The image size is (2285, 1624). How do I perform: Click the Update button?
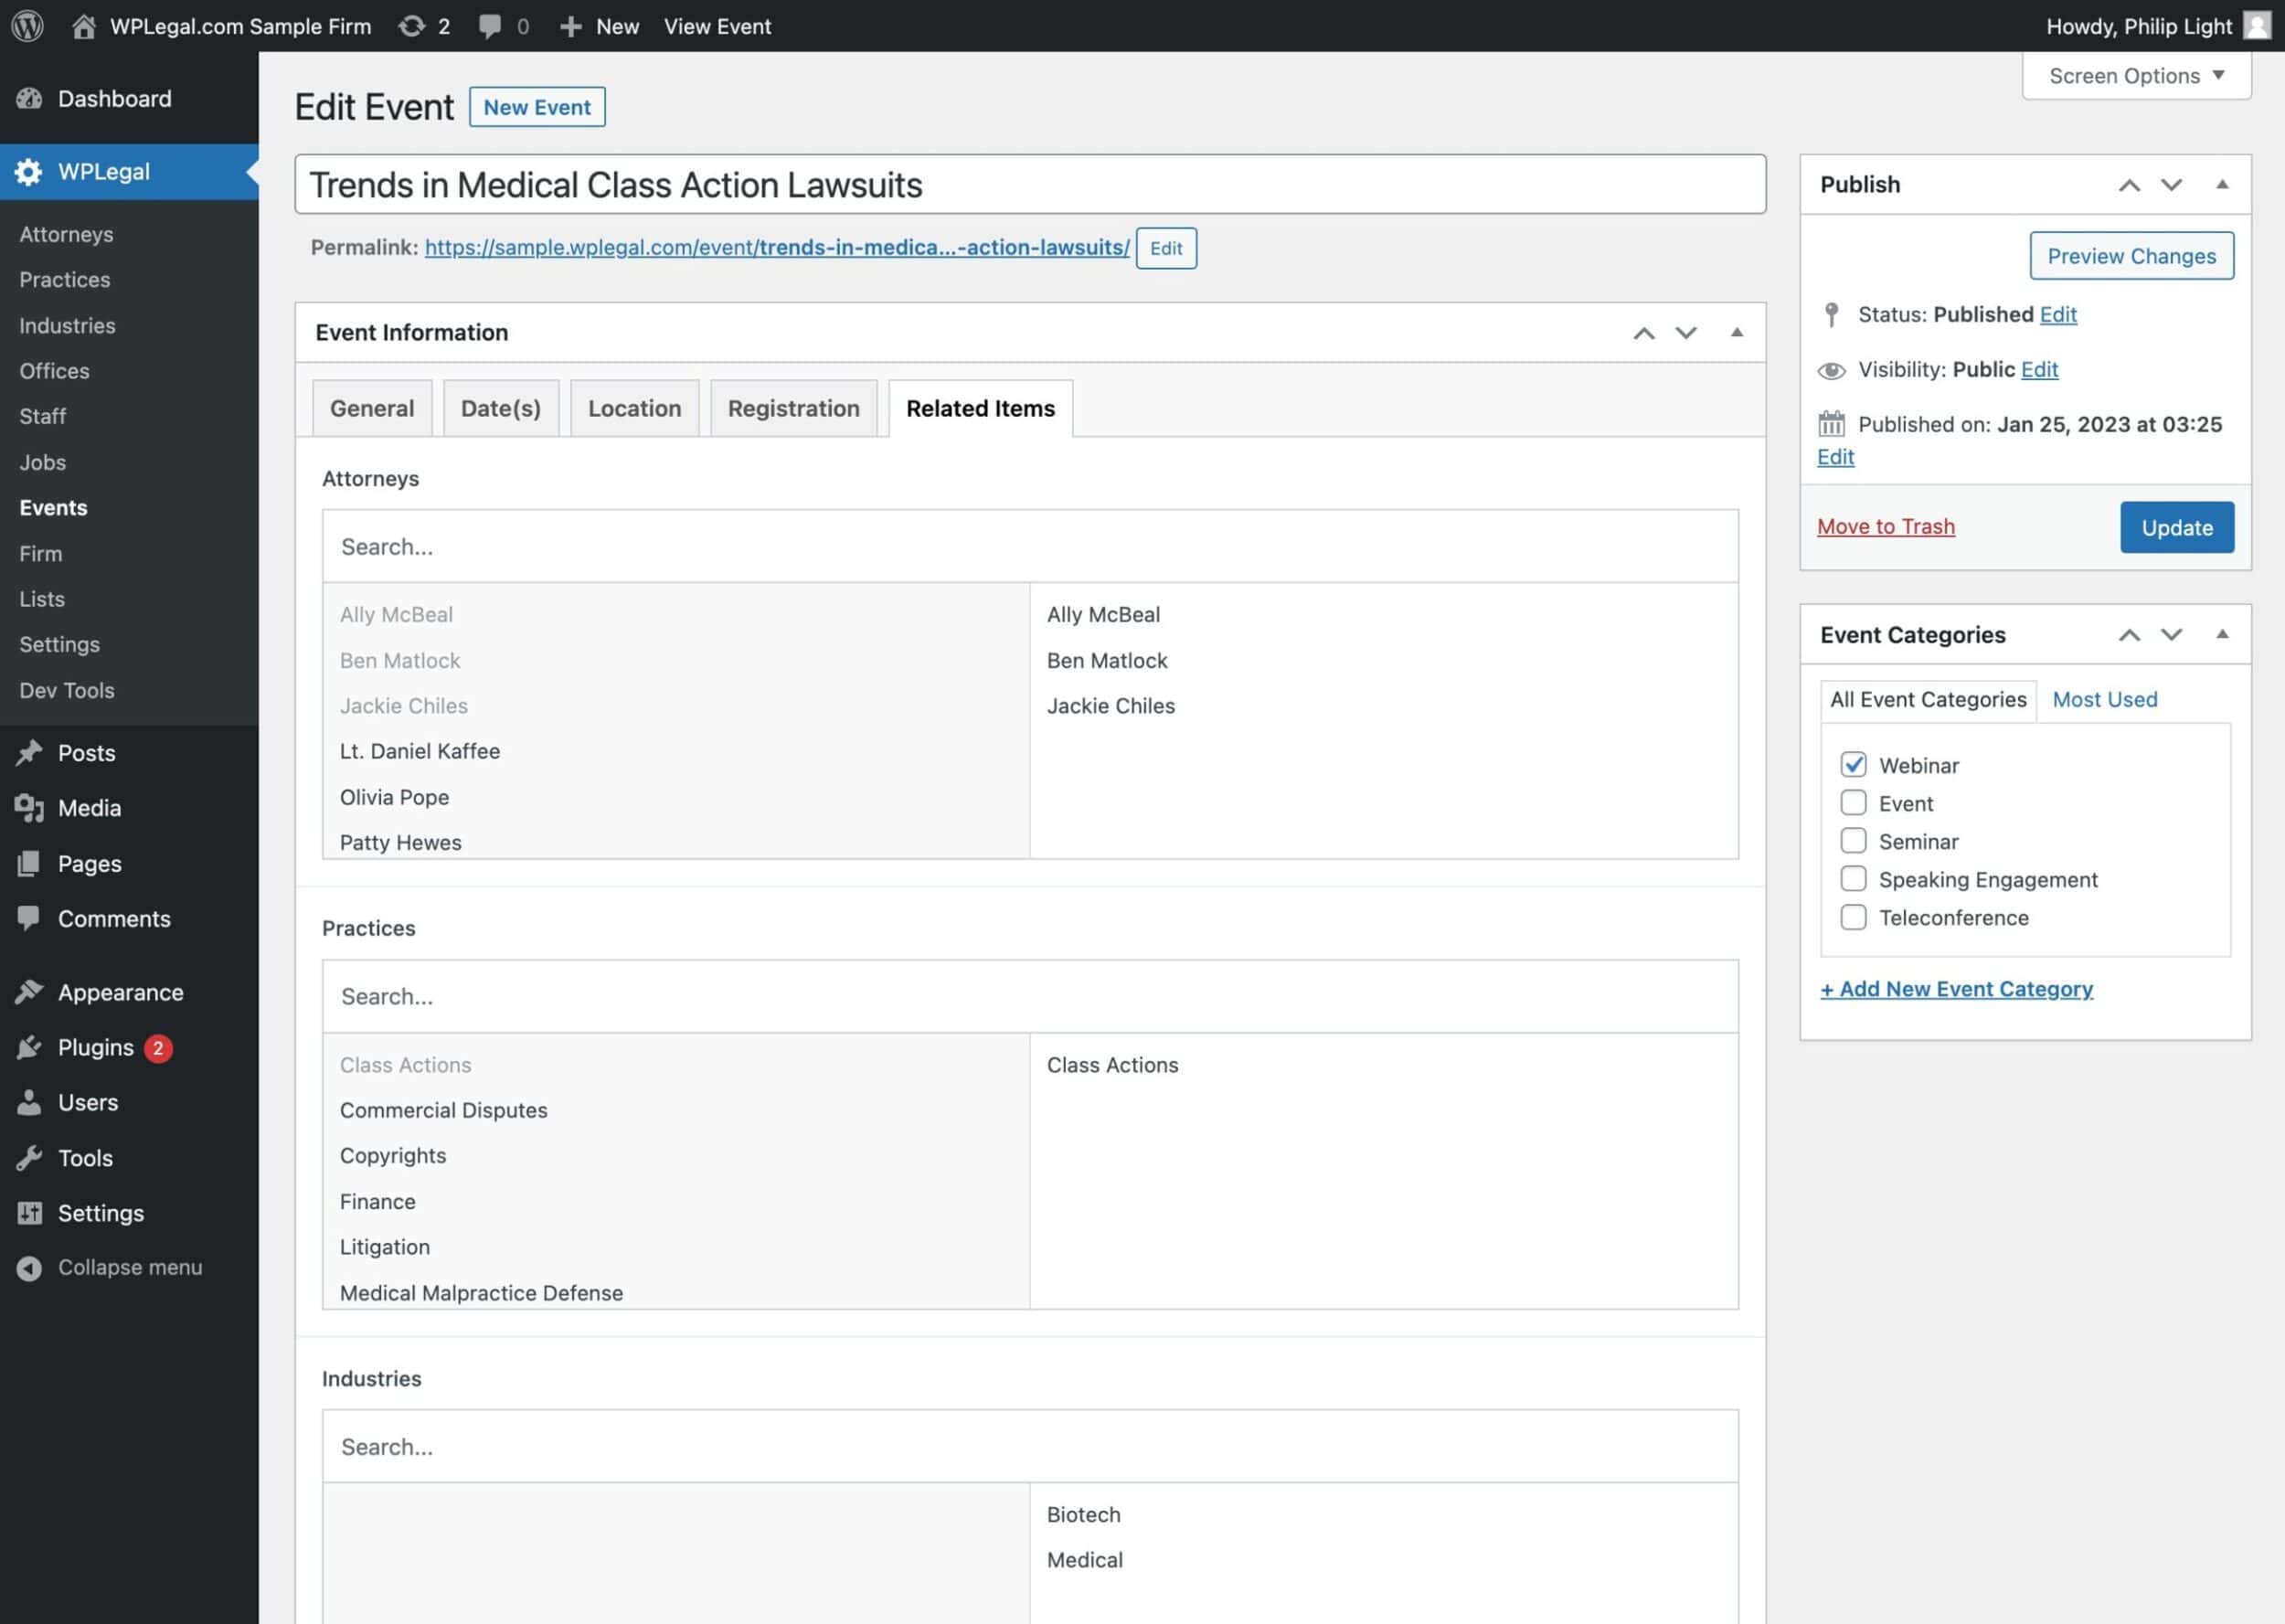tap(2176, 527)
